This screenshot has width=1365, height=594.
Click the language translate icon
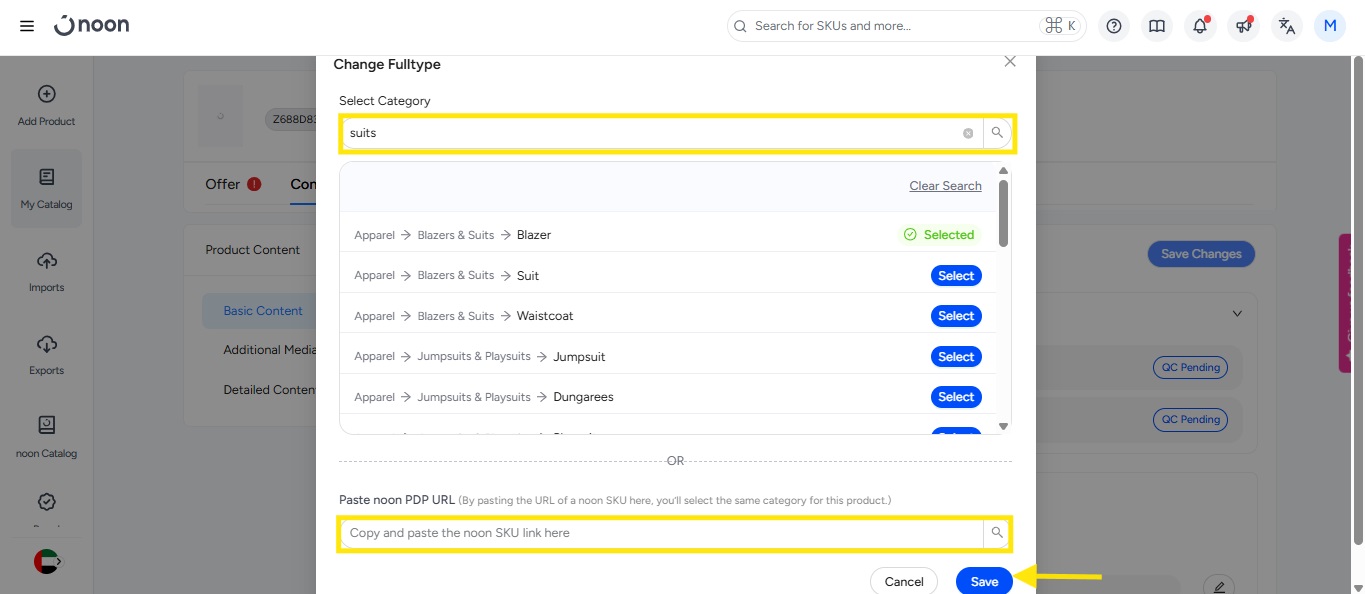[x=1287, y=26]
